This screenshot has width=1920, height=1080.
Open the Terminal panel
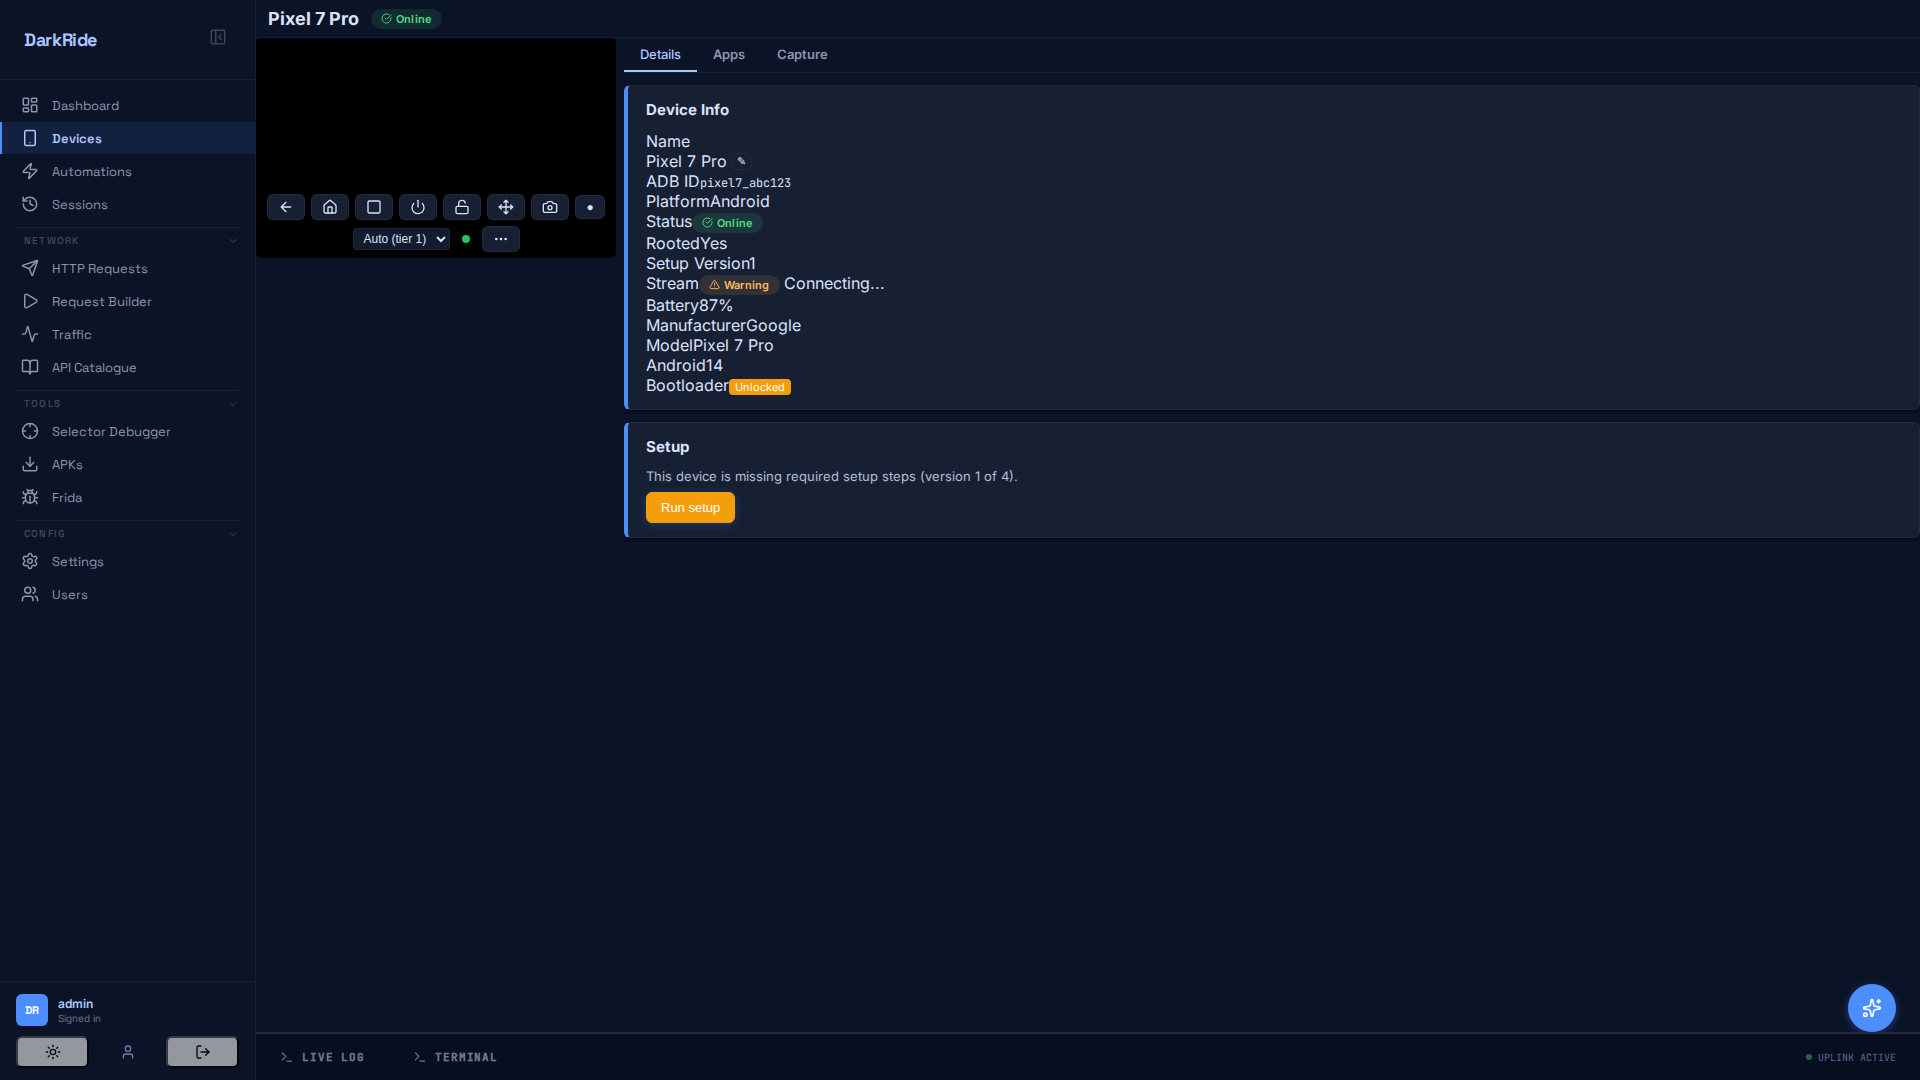coord(455,1057)
